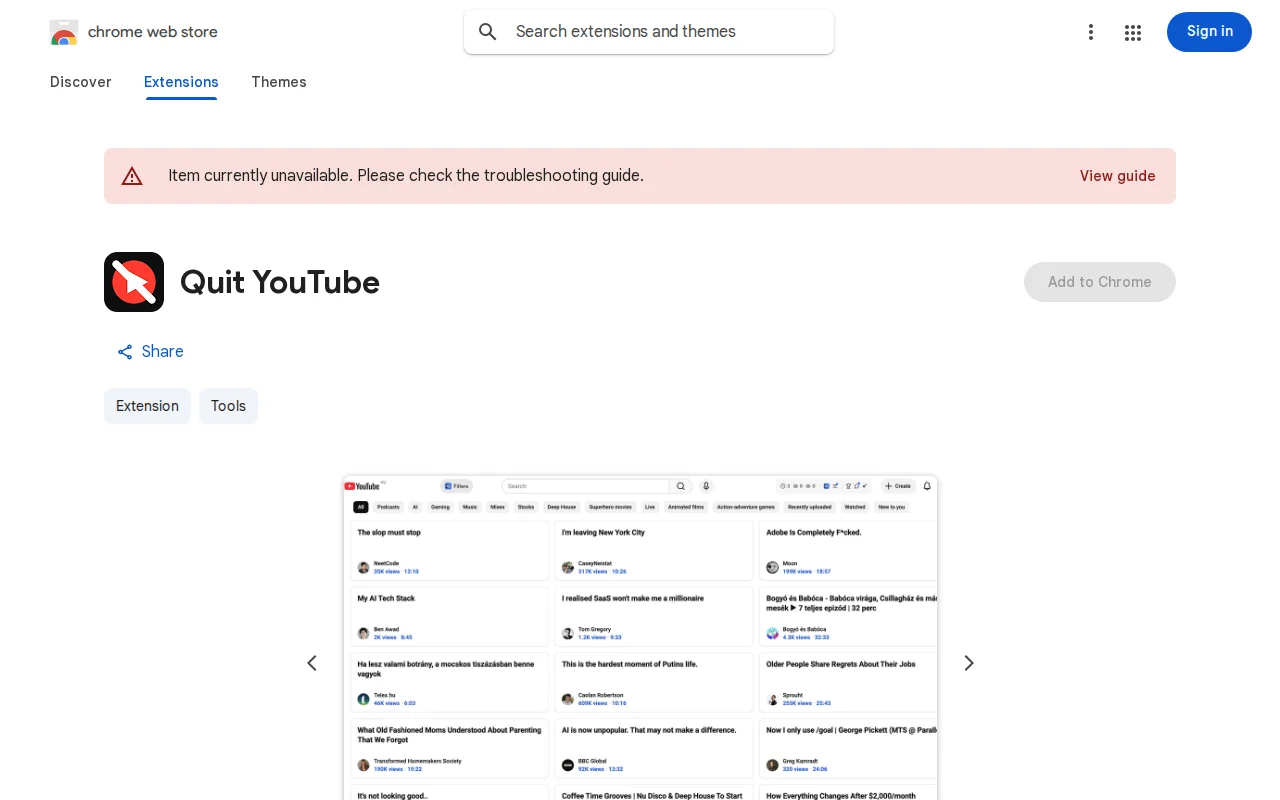This screenshot has width=1280, height=800.
Task: Open the Themes tab
Action: click(x=279, y=82)
